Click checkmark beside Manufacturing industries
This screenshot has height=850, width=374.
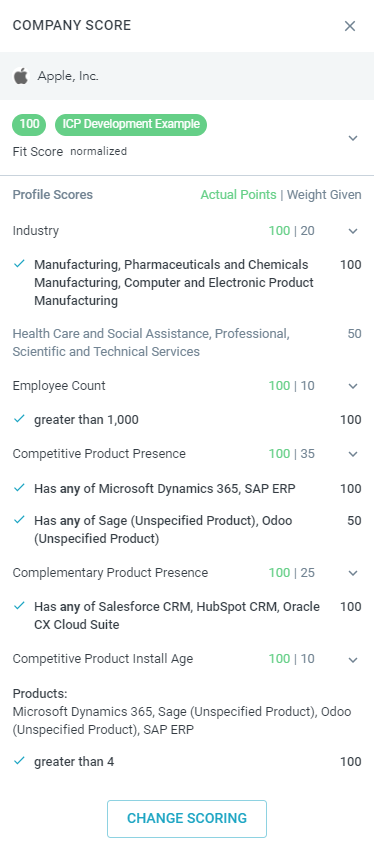[x=20, y=264]
